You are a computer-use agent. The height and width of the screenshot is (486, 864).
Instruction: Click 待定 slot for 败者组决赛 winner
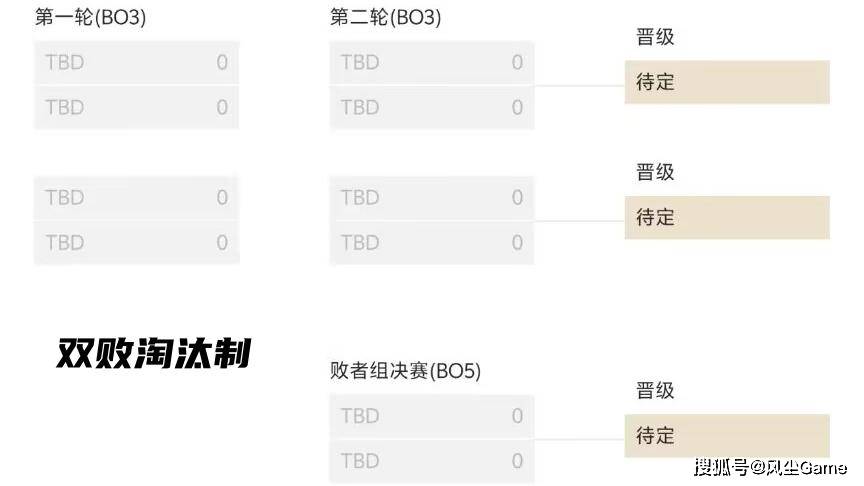(727, 436)
